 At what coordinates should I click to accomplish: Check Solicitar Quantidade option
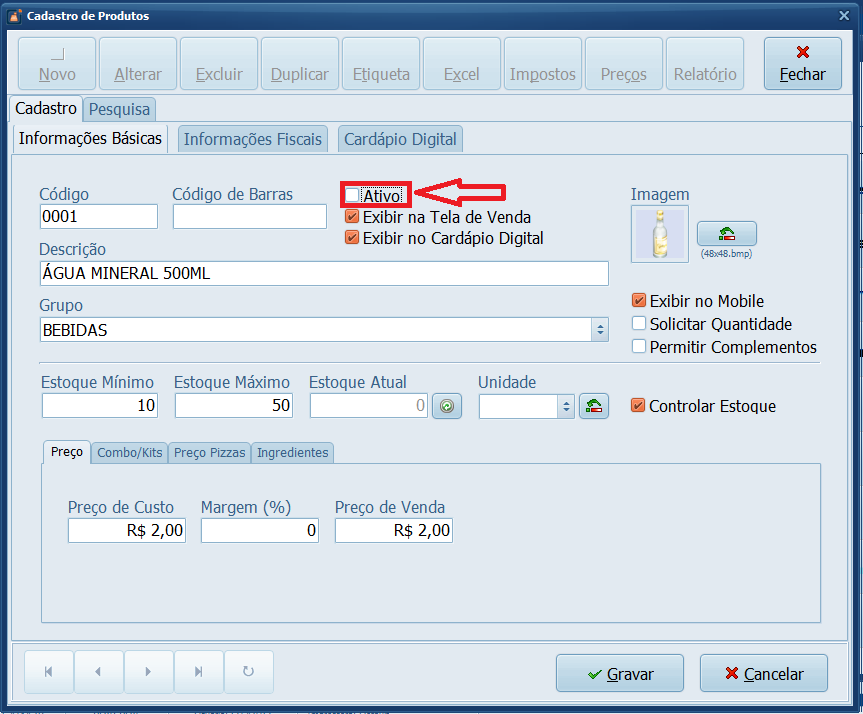[x=639, y=324]
